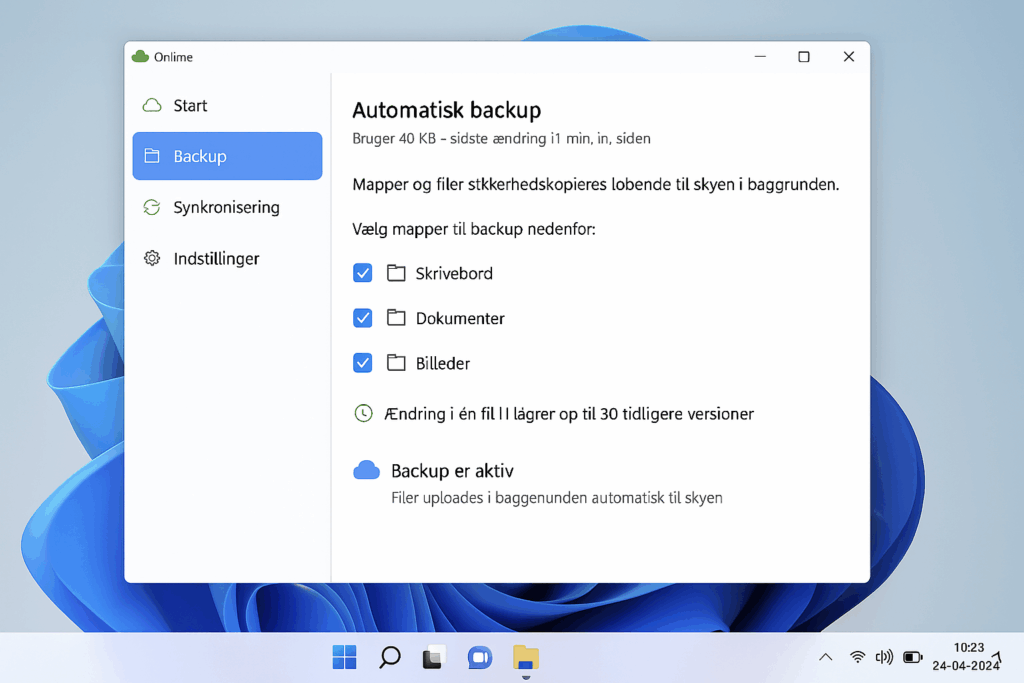Switch to the Start section
The image size is (1024, 683).
(190, 105)
